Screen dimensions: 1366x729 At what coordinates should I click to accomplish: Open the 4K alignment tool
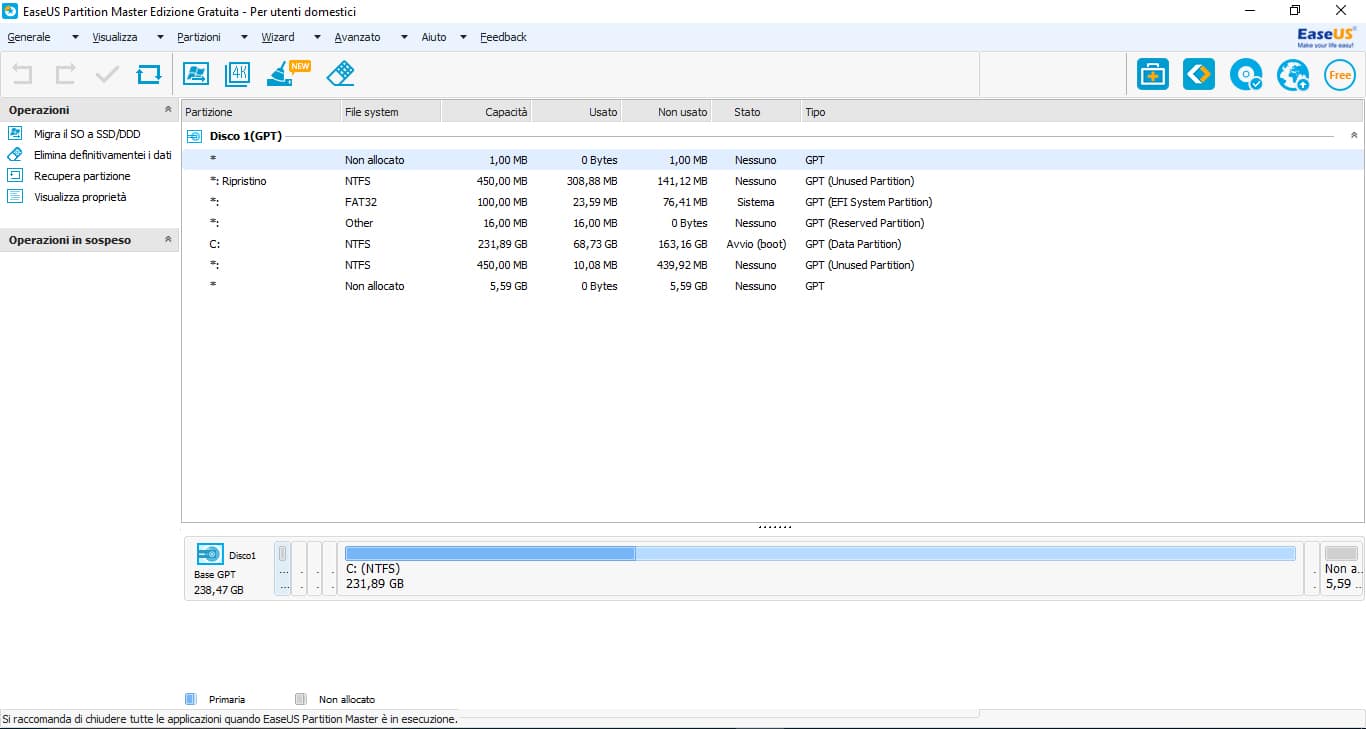[x=237, y=73]
